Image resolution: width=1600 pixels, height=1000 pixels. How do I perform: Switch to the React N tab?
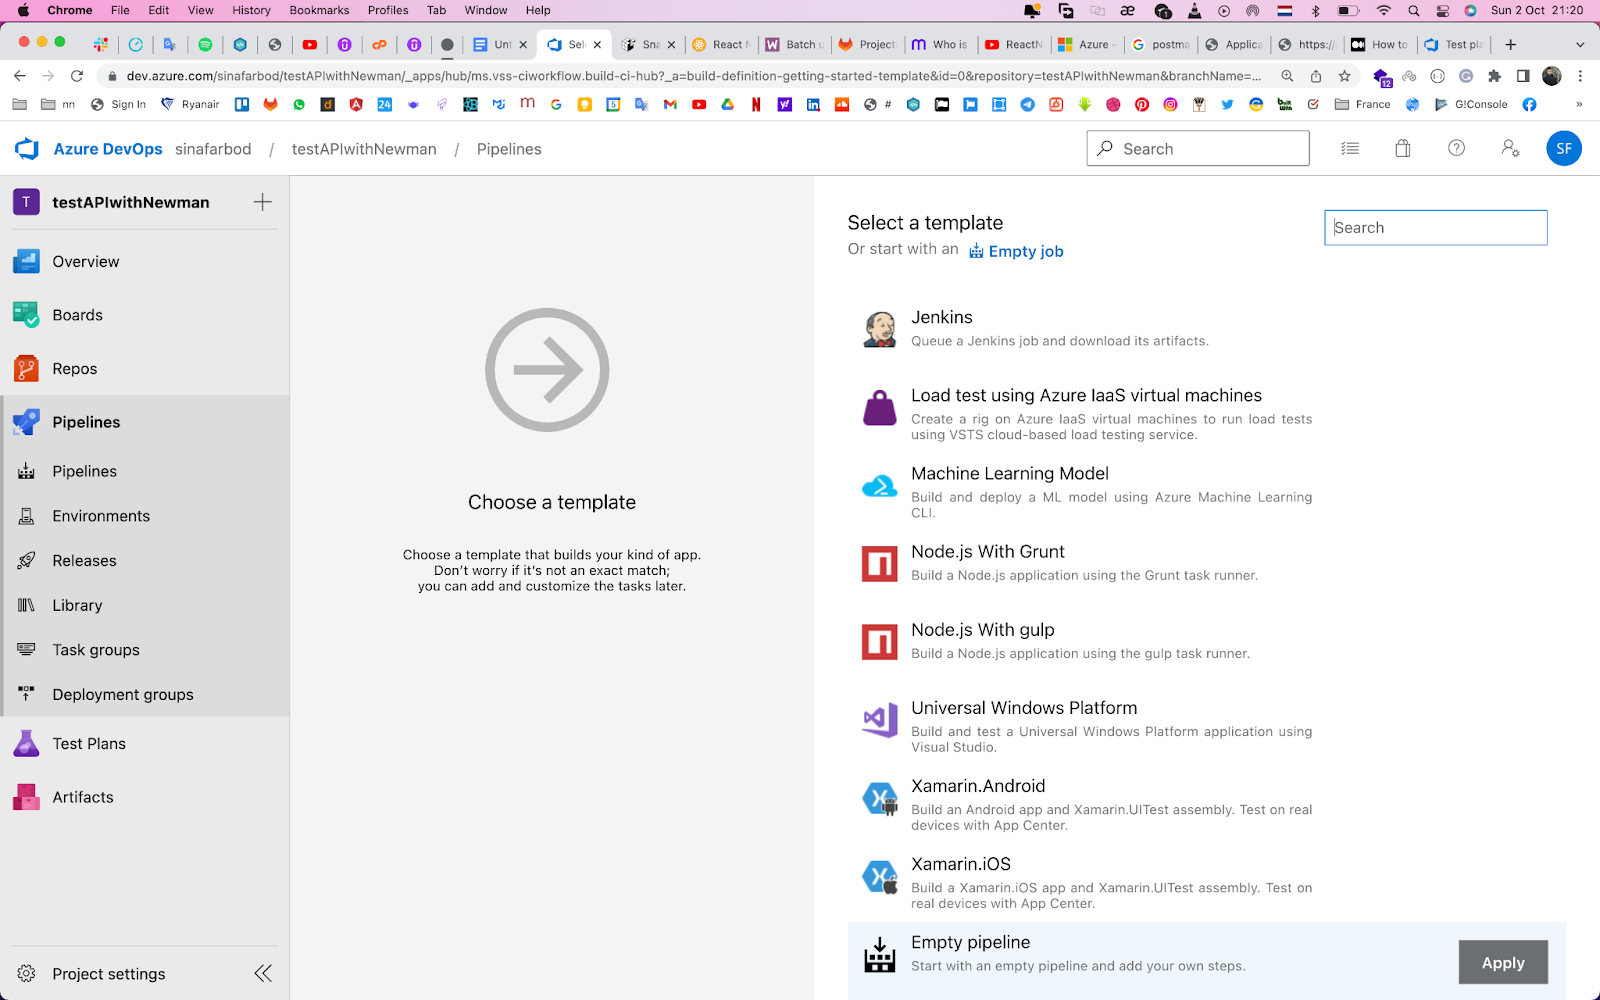coord(721,44)
